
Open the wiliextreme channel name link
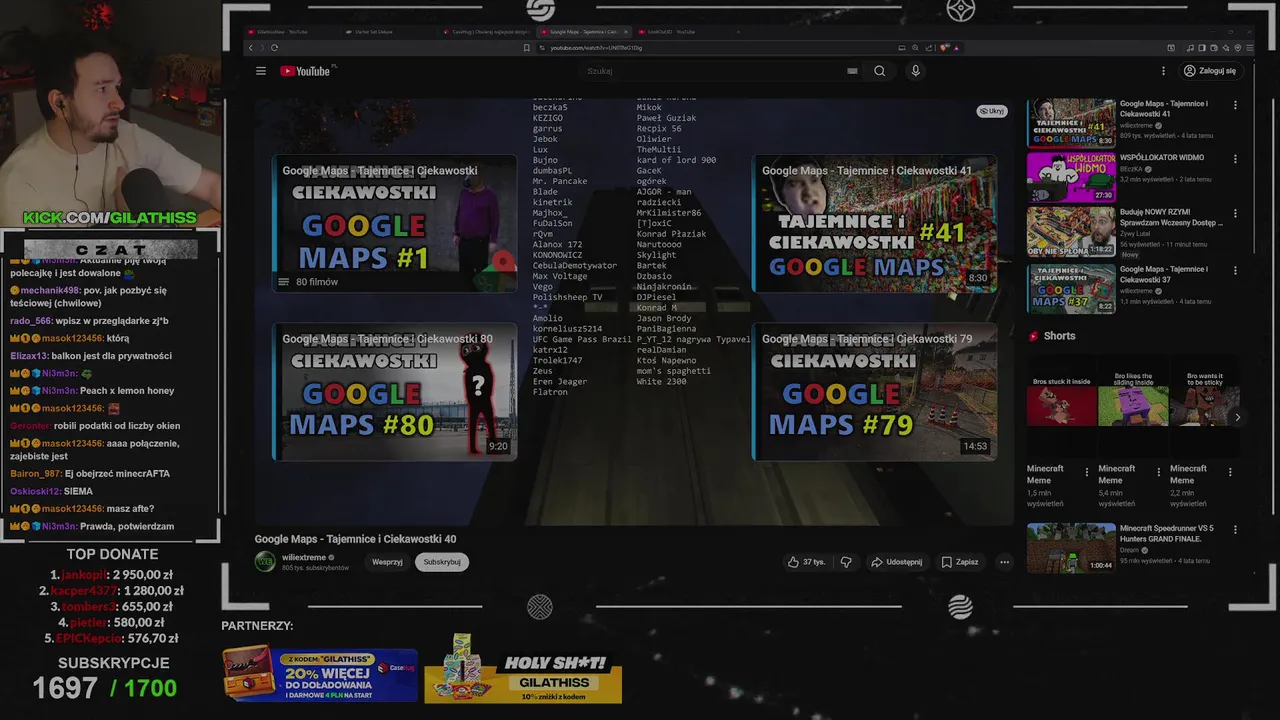pyautogui.click(x=303, y=557)
